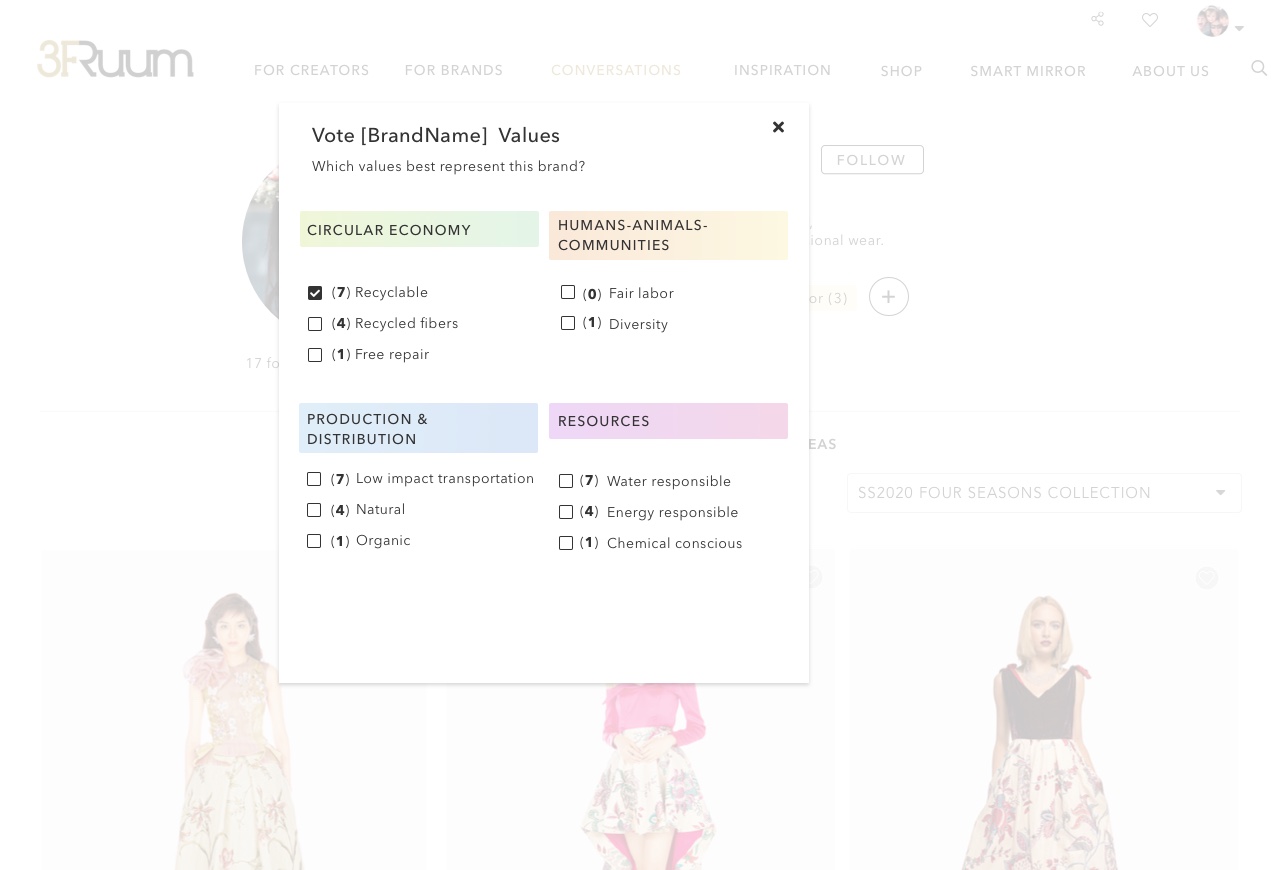Open the SS2020 Four Seasons Collection dropdown
Viewport: 1280px width, 870px height.
click(x=1044, y=493)
